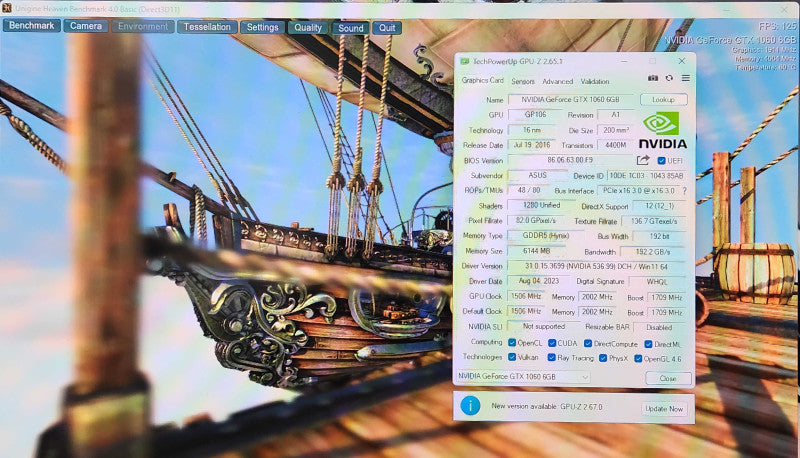800x458 pixels.
Task: Click the Quit button in Heaven
Action: pyautogui.click(x=387, y=28)
